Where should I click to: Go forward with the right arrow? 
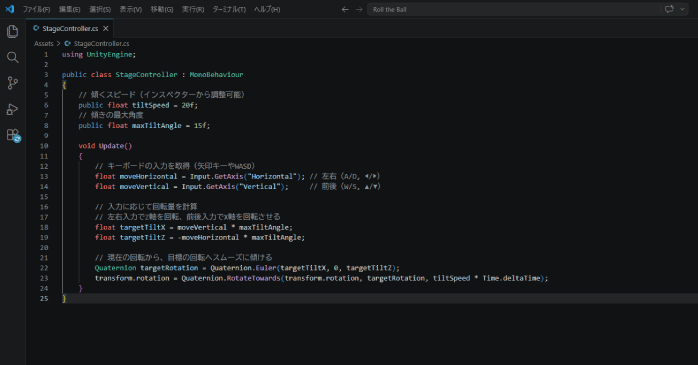pos(359,9)
